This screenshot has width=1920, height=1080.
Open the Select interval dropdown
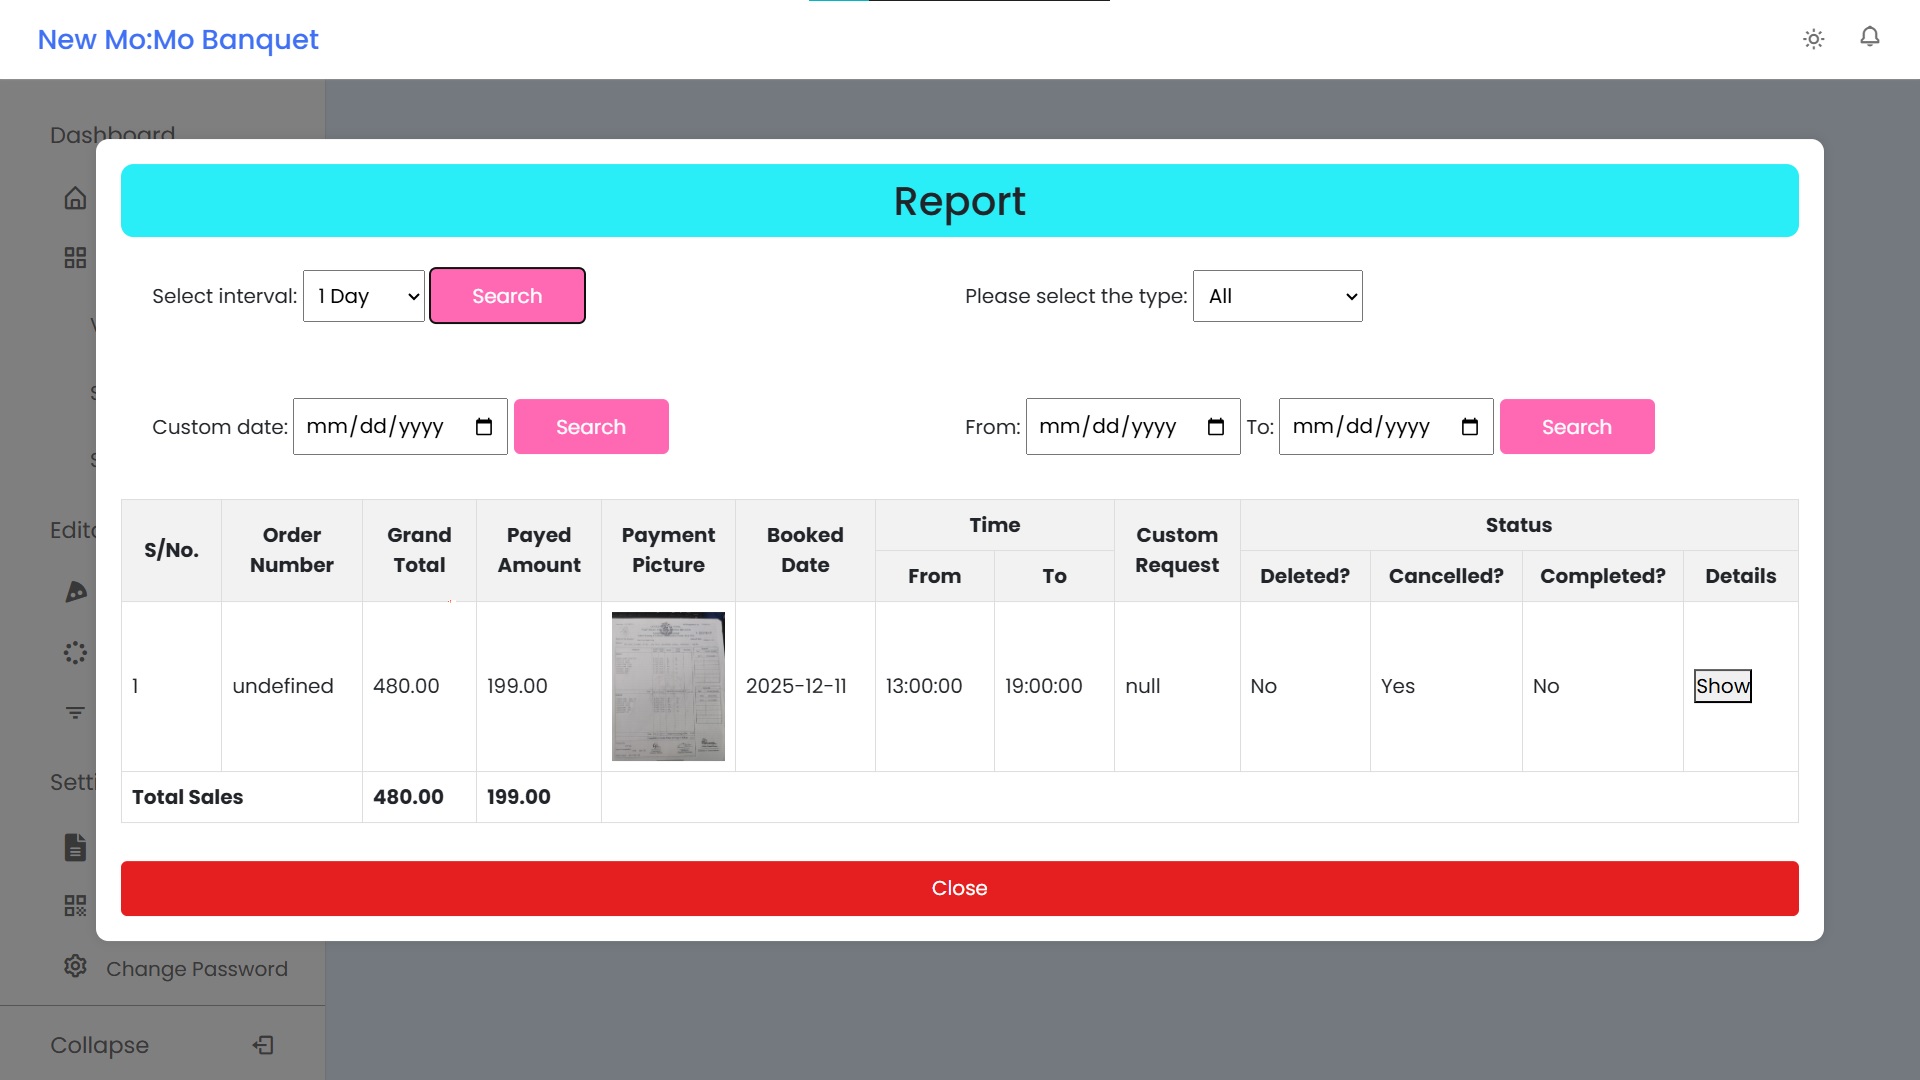[364, 296]
